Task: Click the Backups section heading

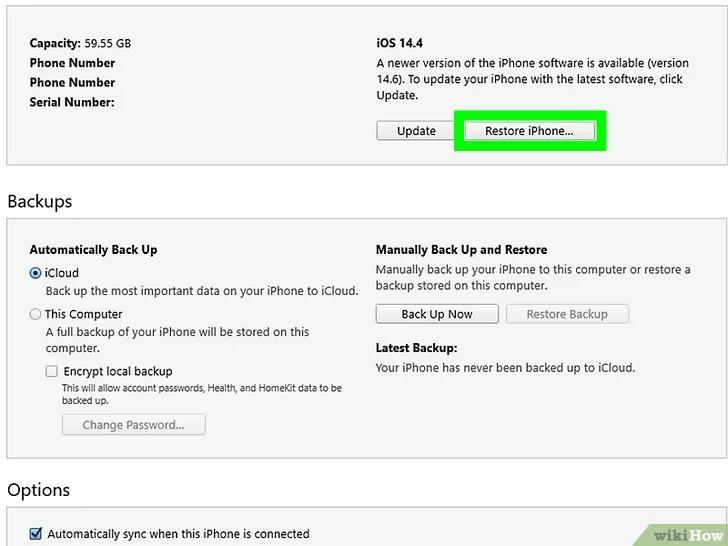Action: point(40,202)
